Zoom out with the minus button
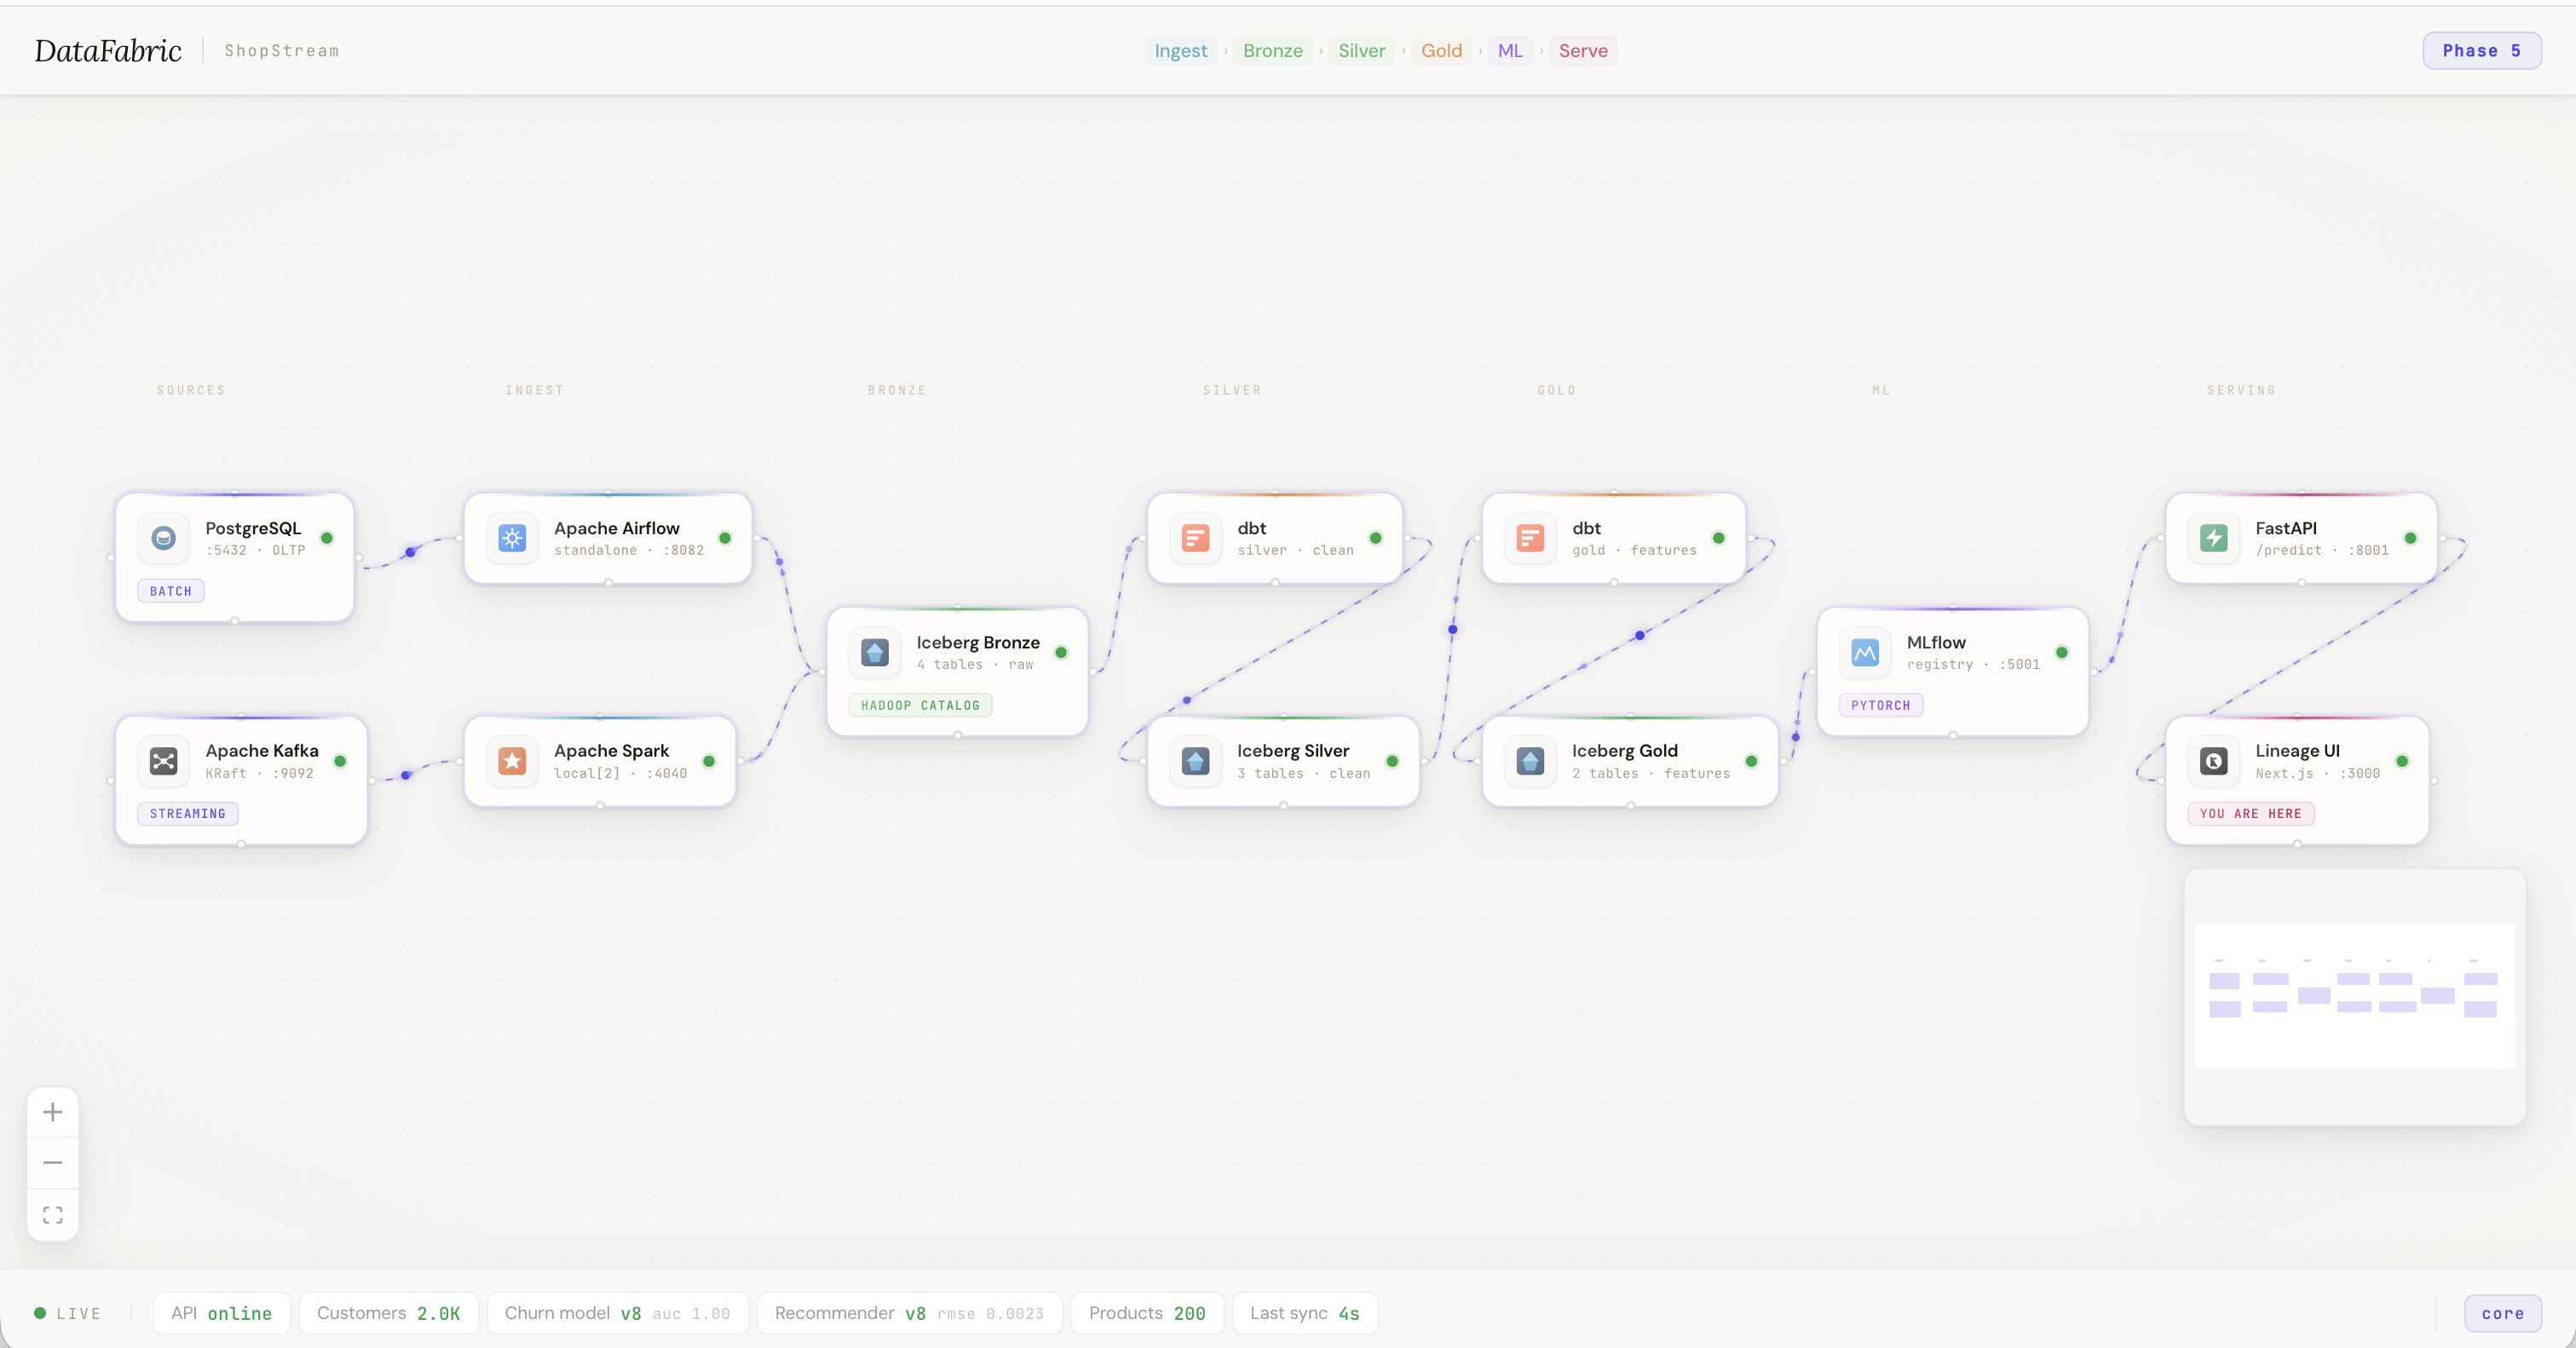Viewport: 2576px width, 1348px height. (x=53, y=1163)
